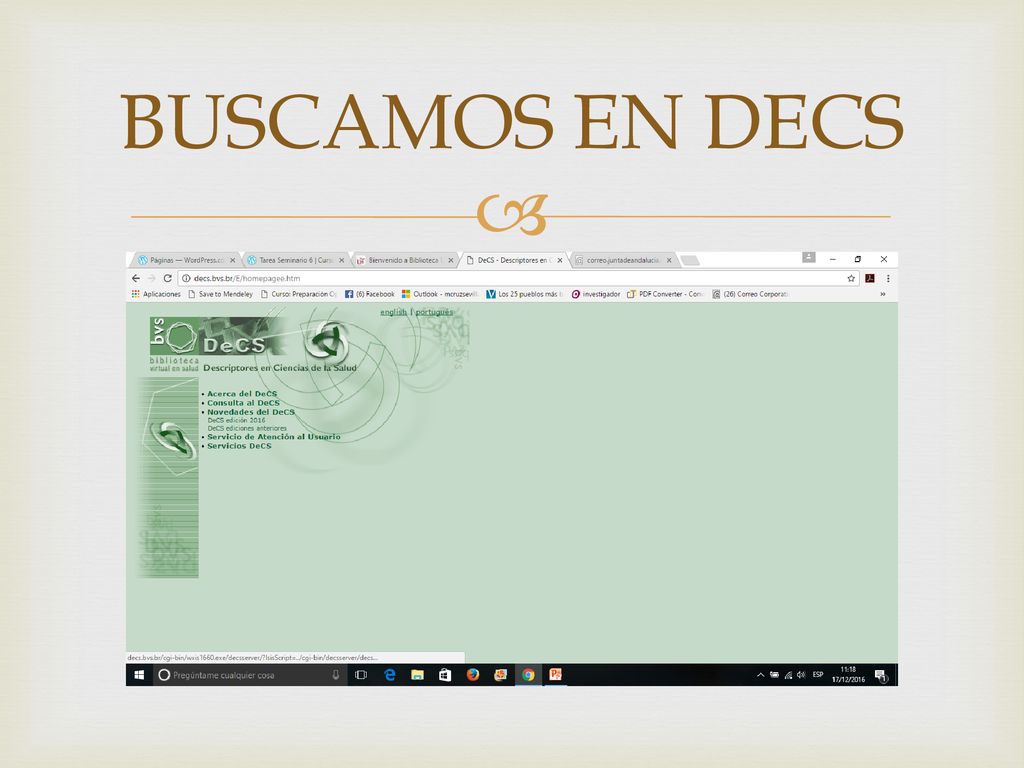
Task: Bookmark this page with the star icon
Action: (x=851, y=278)
